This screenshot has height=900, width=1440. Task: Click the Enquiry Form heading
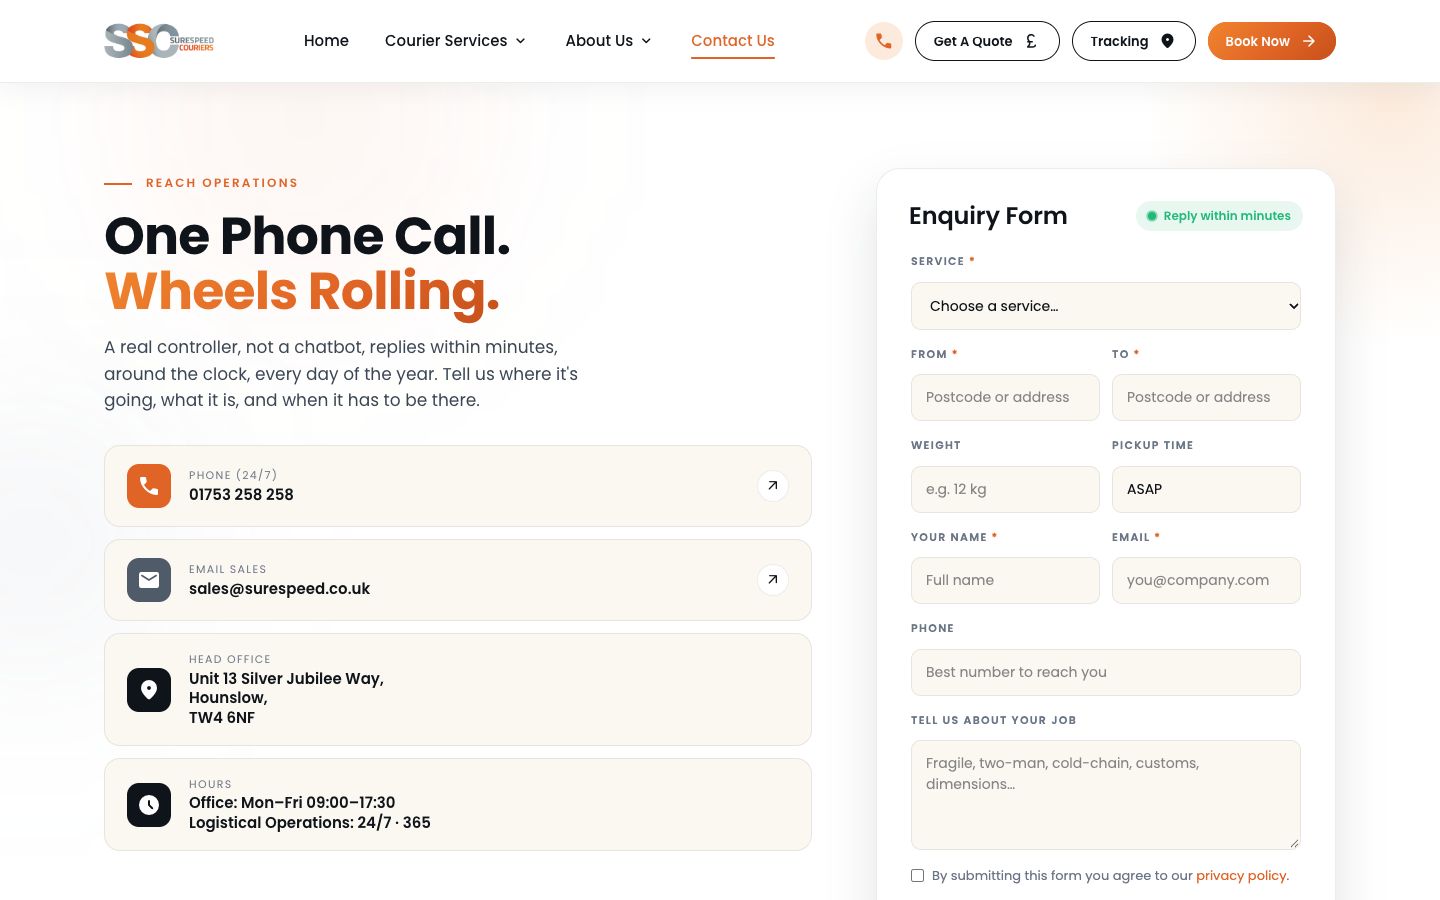(x=988, y=216)
